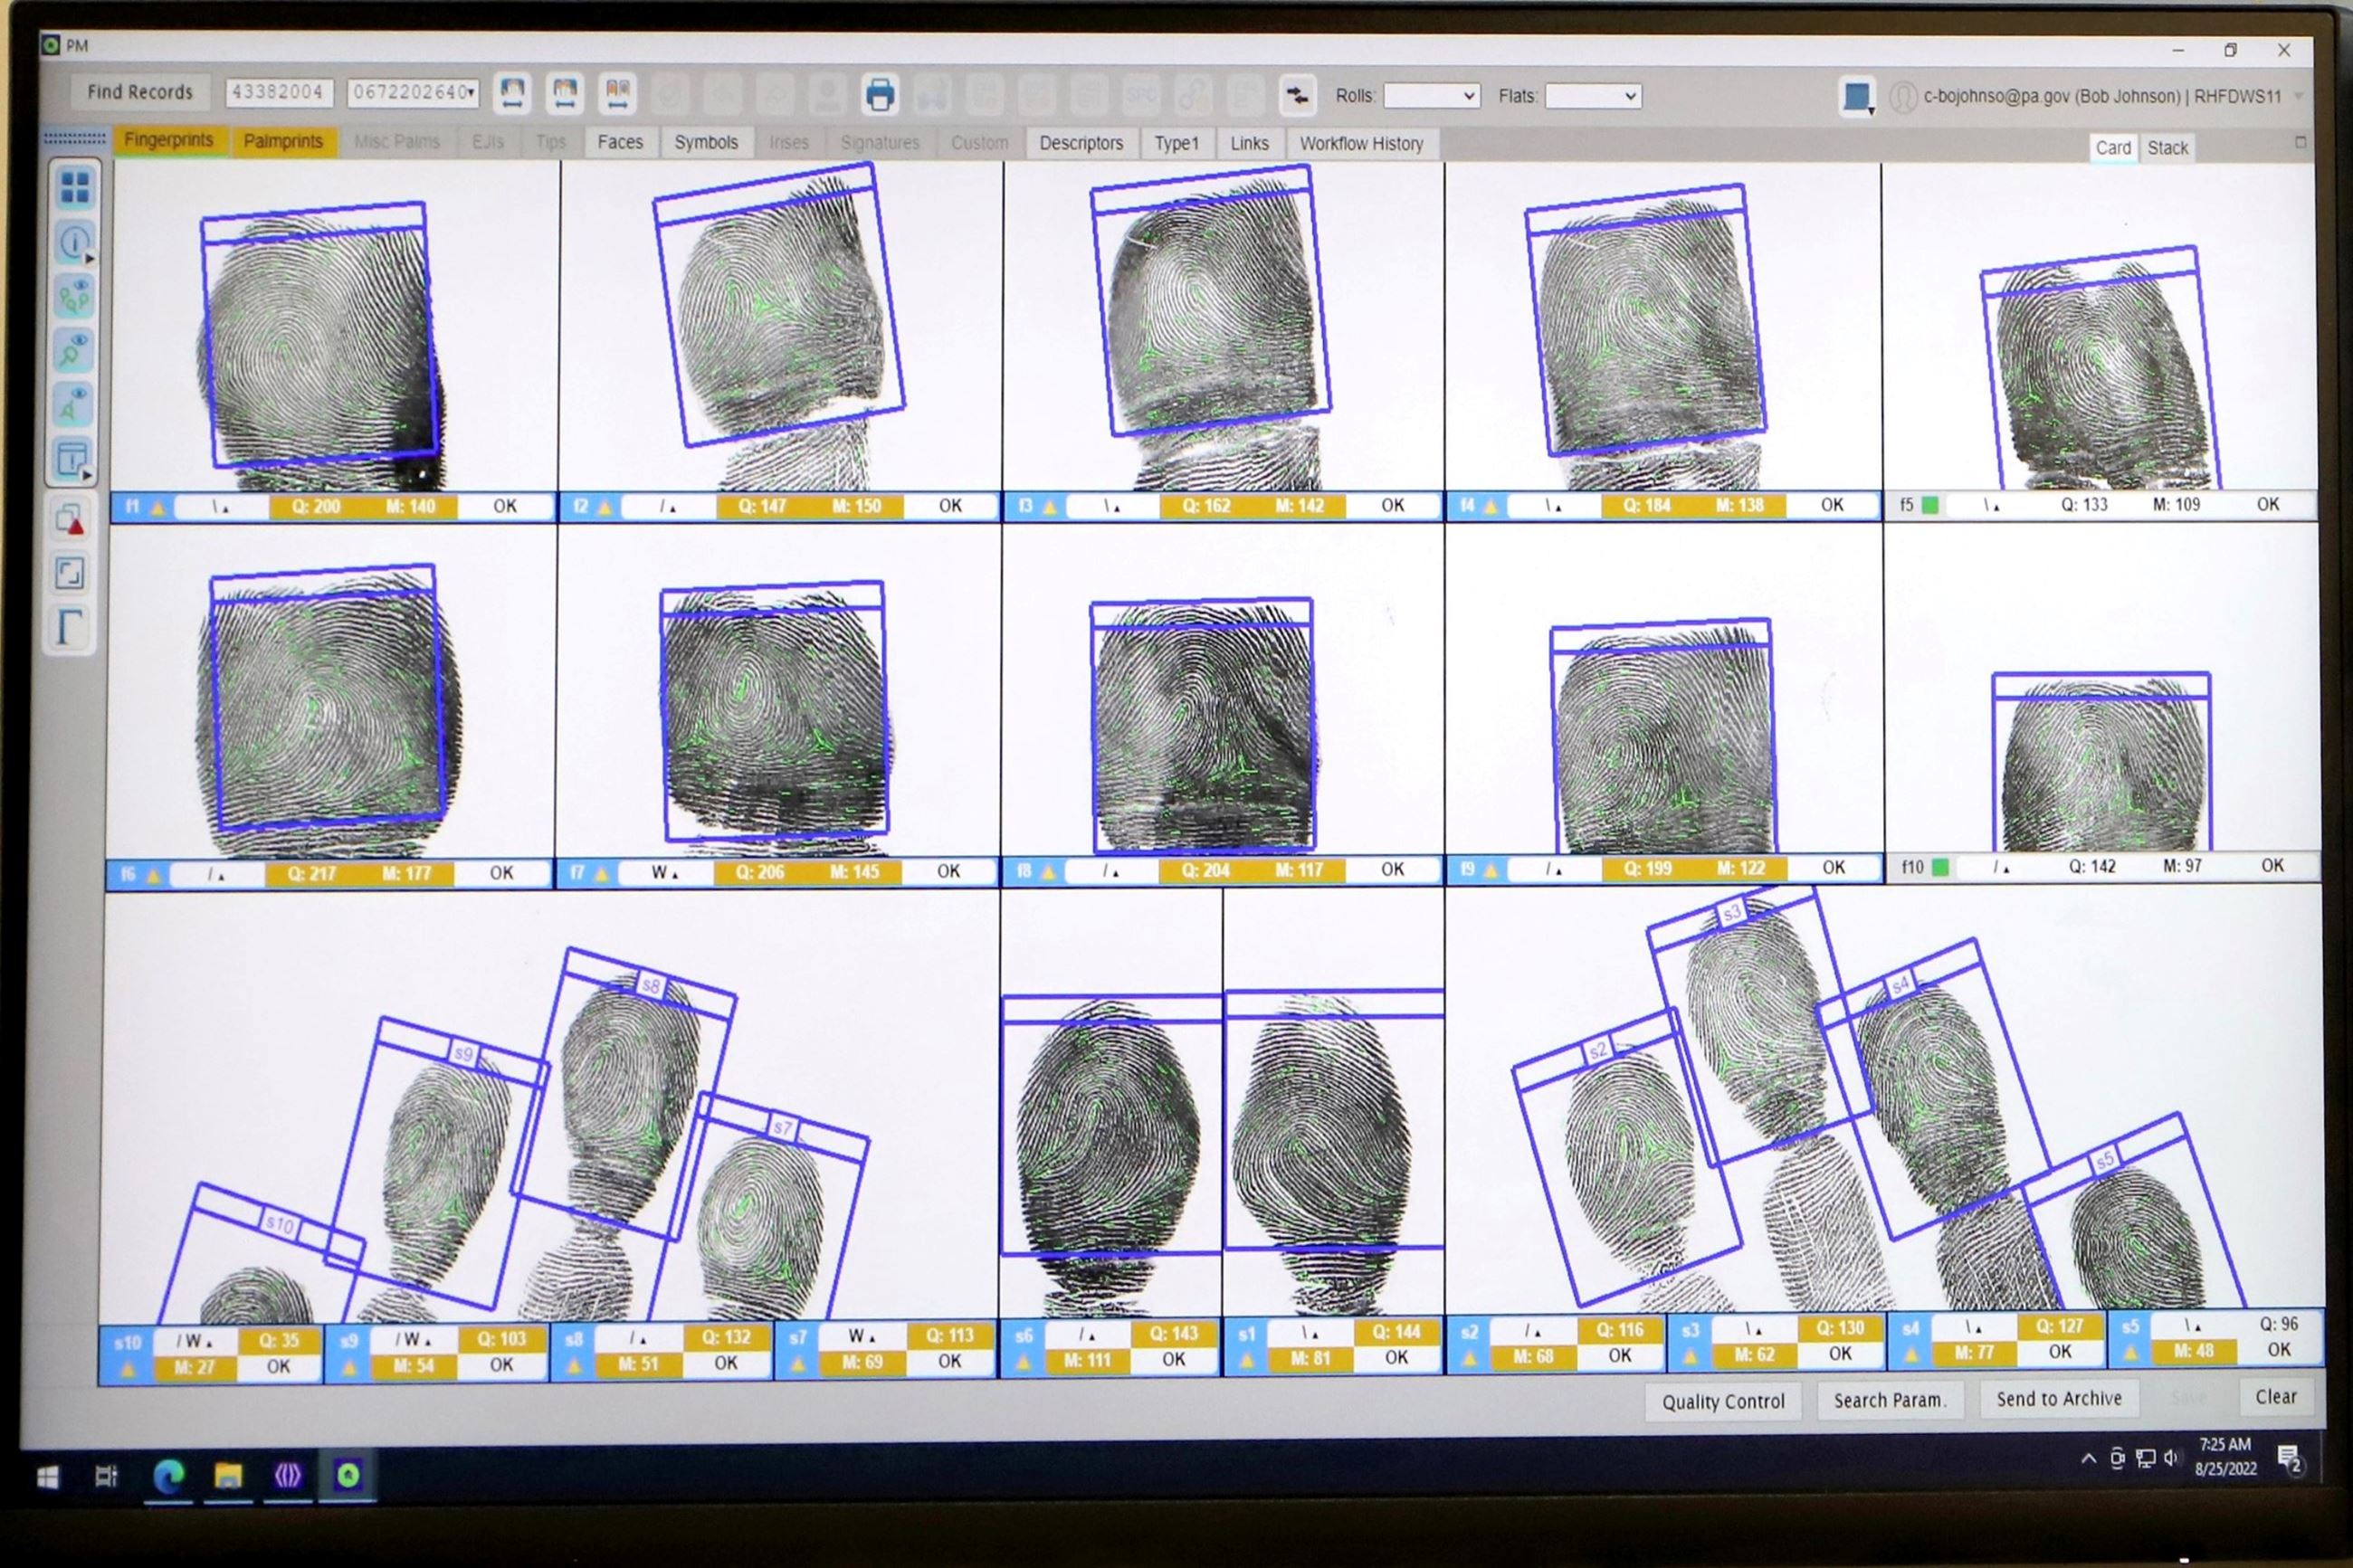Click the swap arrows icon left of Rolls
Viewport: 2353px width, 1568px height.
pyautogui.click(x=1298, y=95)
